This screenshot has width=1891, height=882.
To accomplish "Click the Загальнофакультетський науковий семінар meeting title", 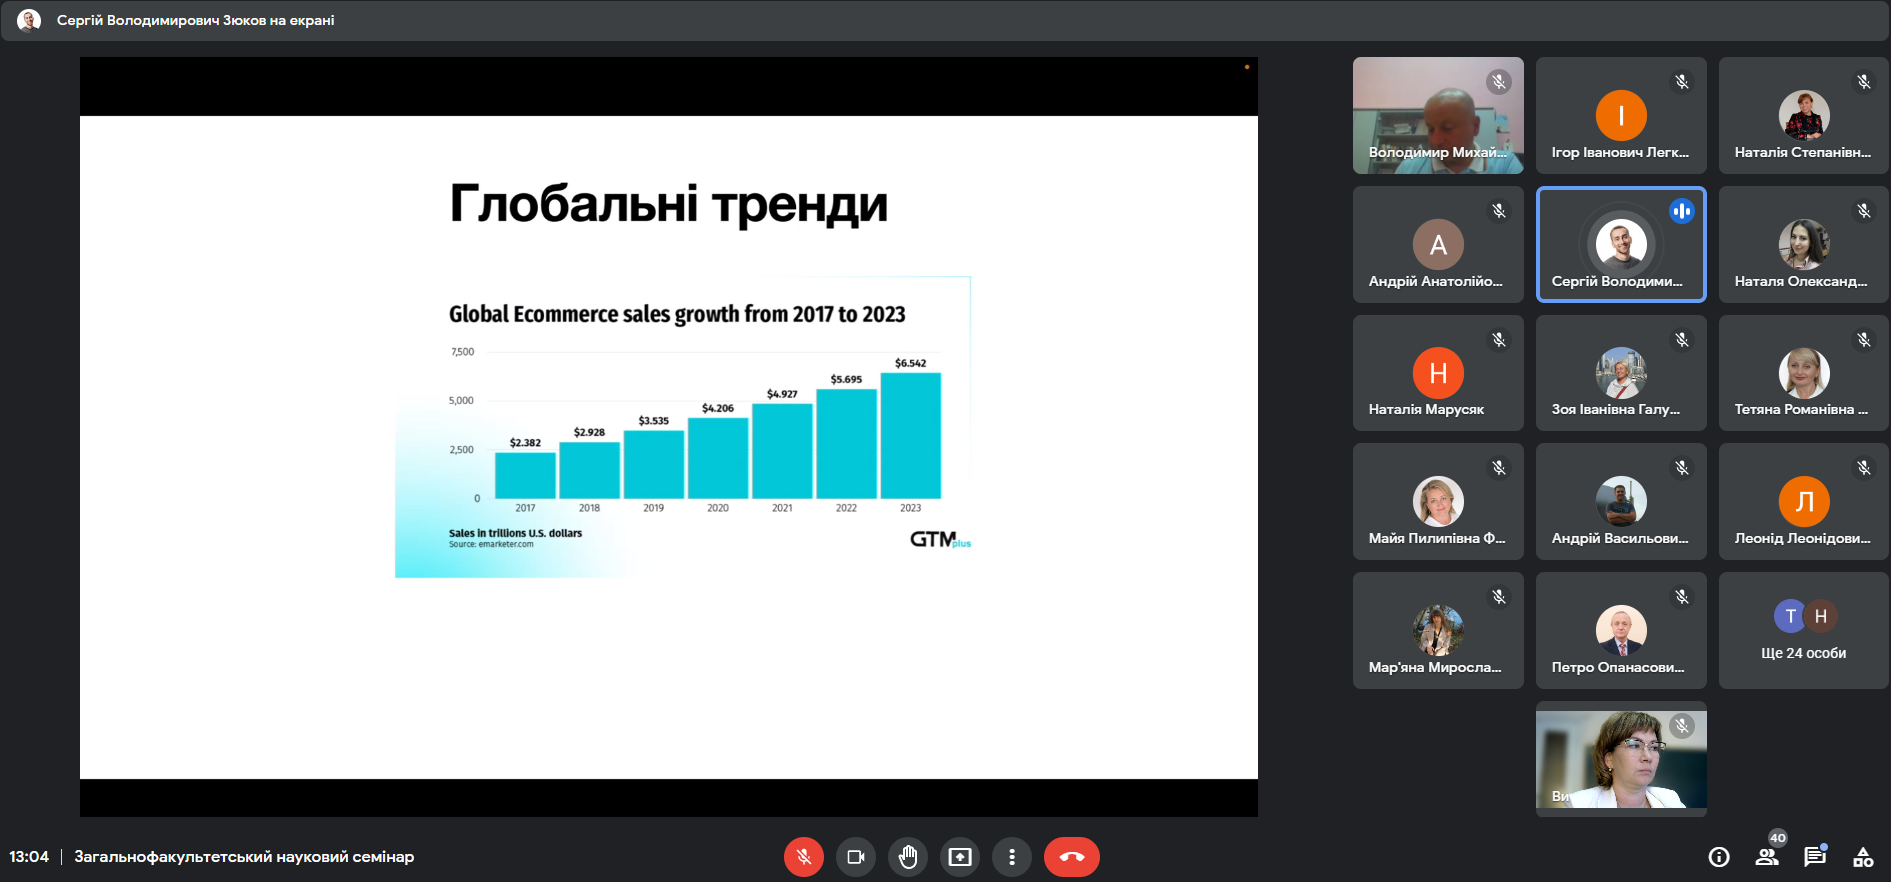I will 244,857.
